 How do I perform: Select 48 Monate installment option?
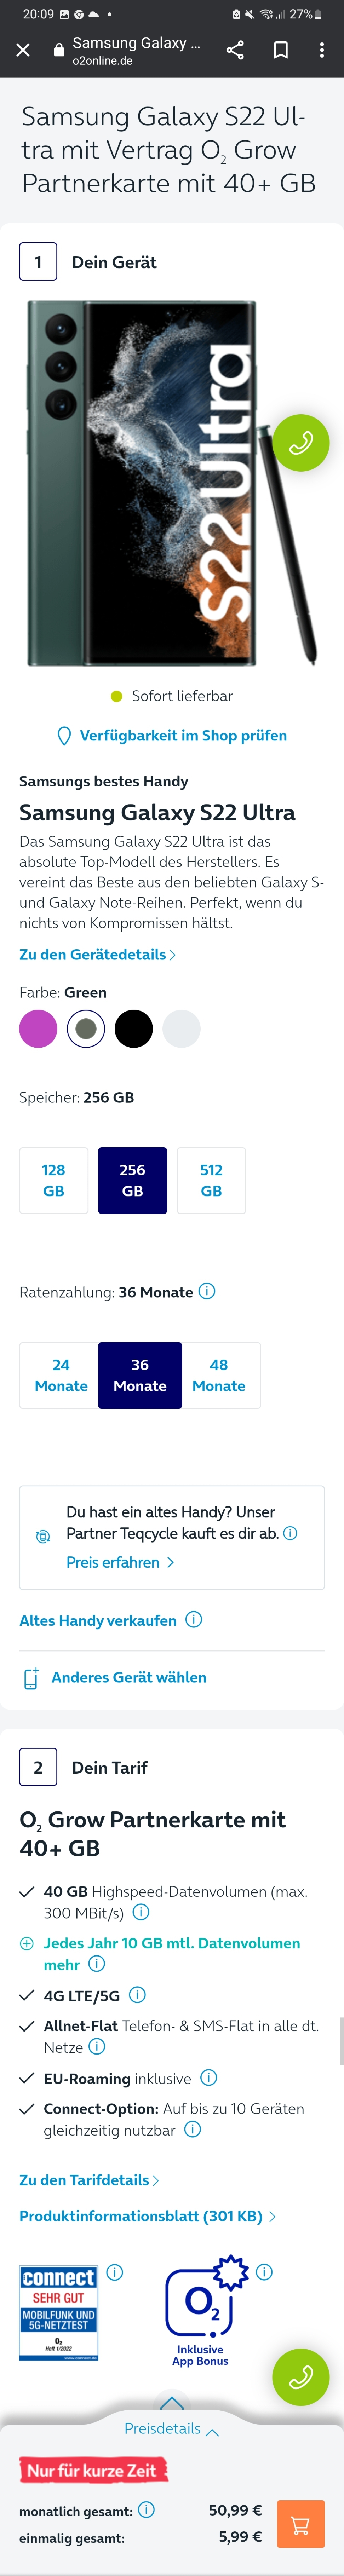click(x=219, y=1375)
